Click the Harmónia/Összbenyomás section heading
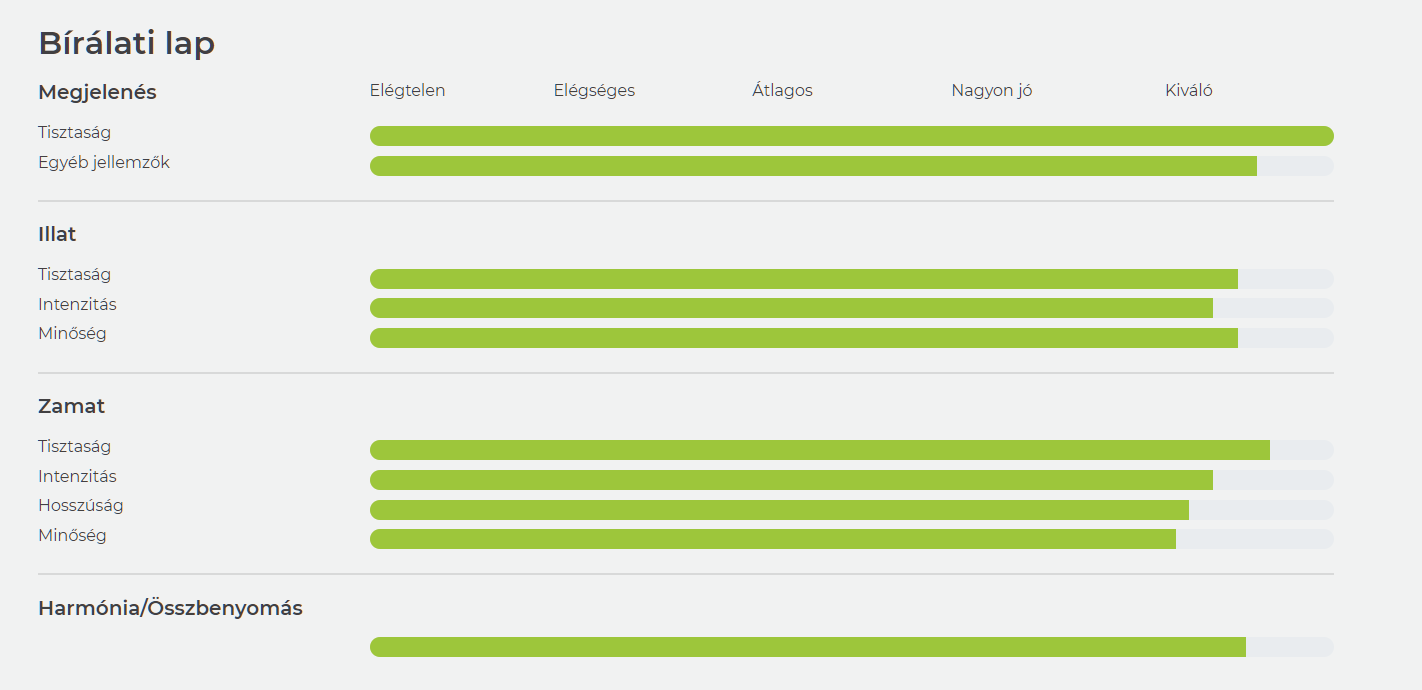 (170, 608)
